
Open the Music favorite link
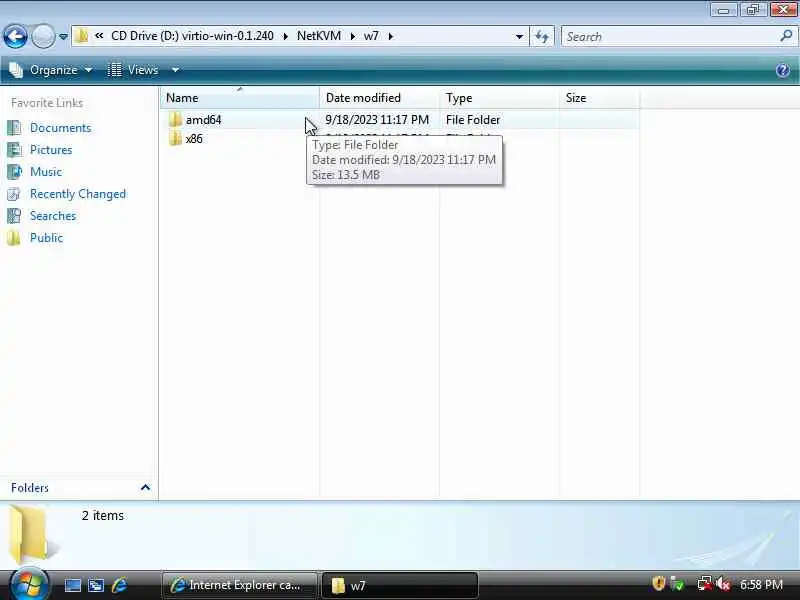click(46, 171)
